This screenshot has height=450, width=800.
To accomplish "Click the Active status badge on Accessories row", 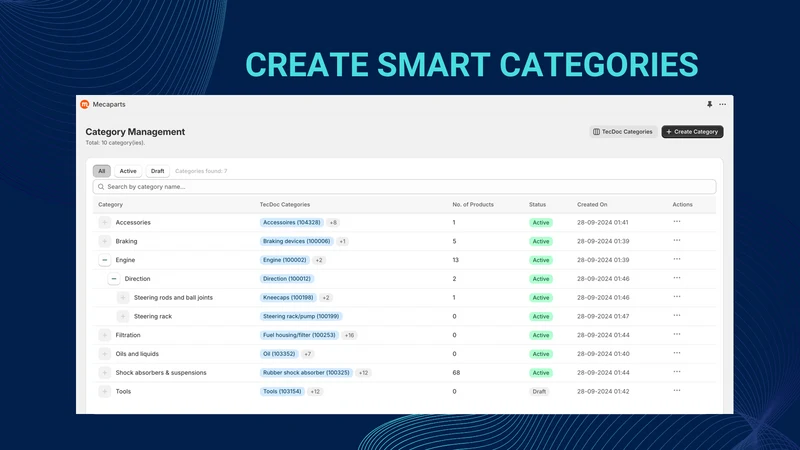I will (541, 222).
